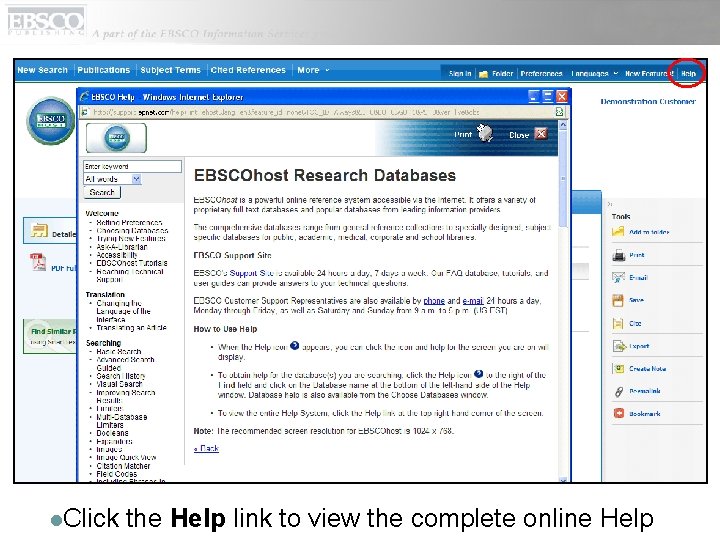Viewport: 720px width, 540px height.
Task: Expand the Languages dropdown
Action: pyautogui.click(x=594, y=73)
